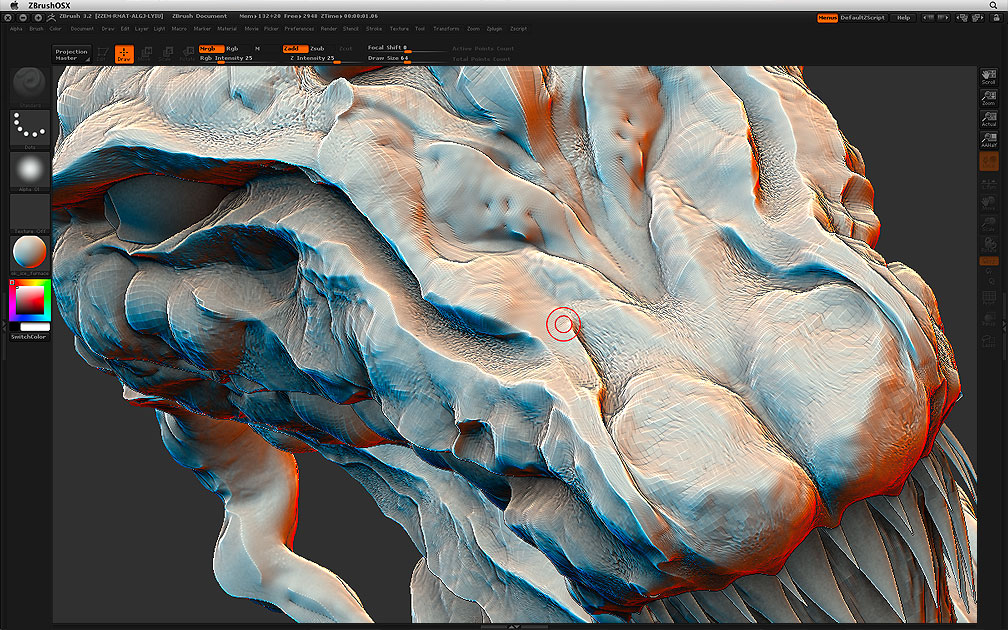Click the PolyF wireframe icon
This screenshot has height=630, width=1008.
989,298
